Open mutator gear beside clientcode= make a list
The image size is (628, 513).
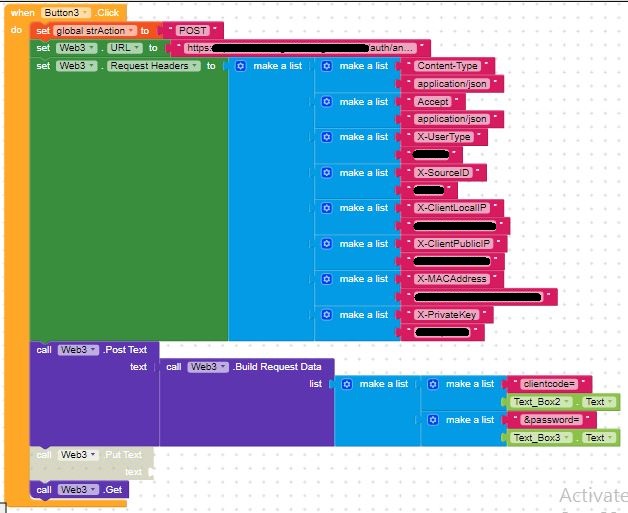click(433, 384)
